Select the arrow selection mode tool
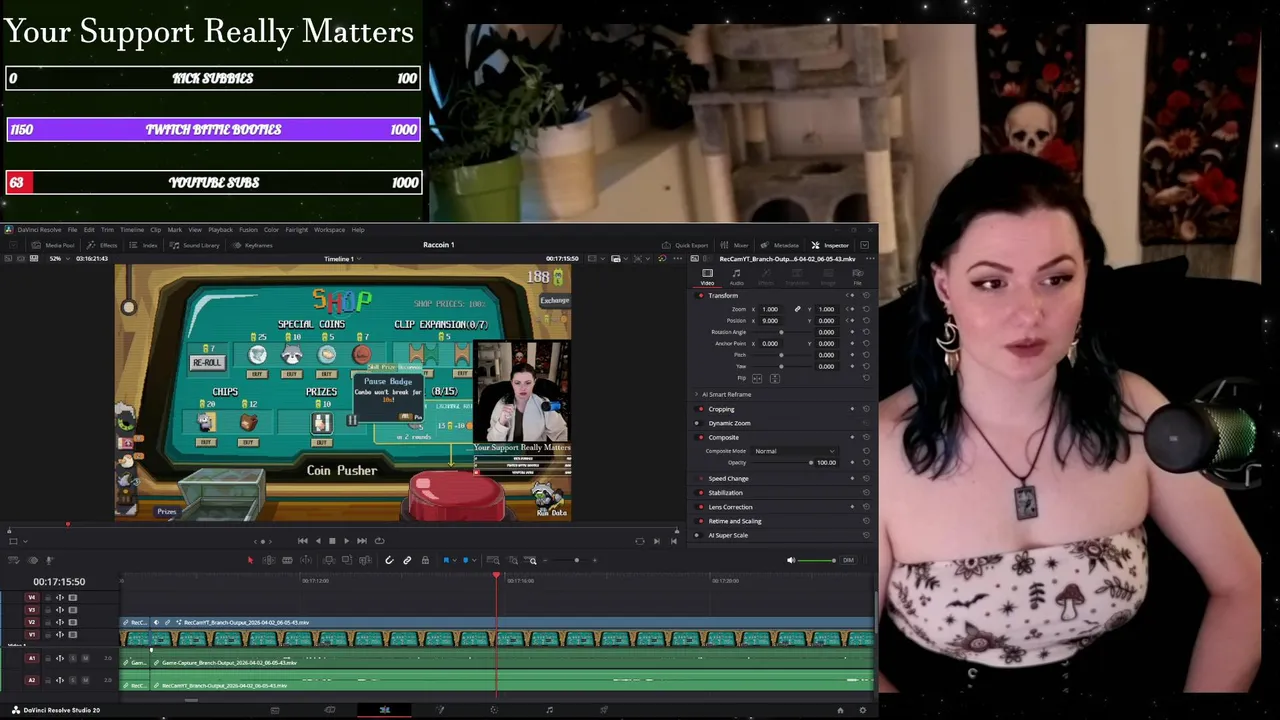 (250, 560)
